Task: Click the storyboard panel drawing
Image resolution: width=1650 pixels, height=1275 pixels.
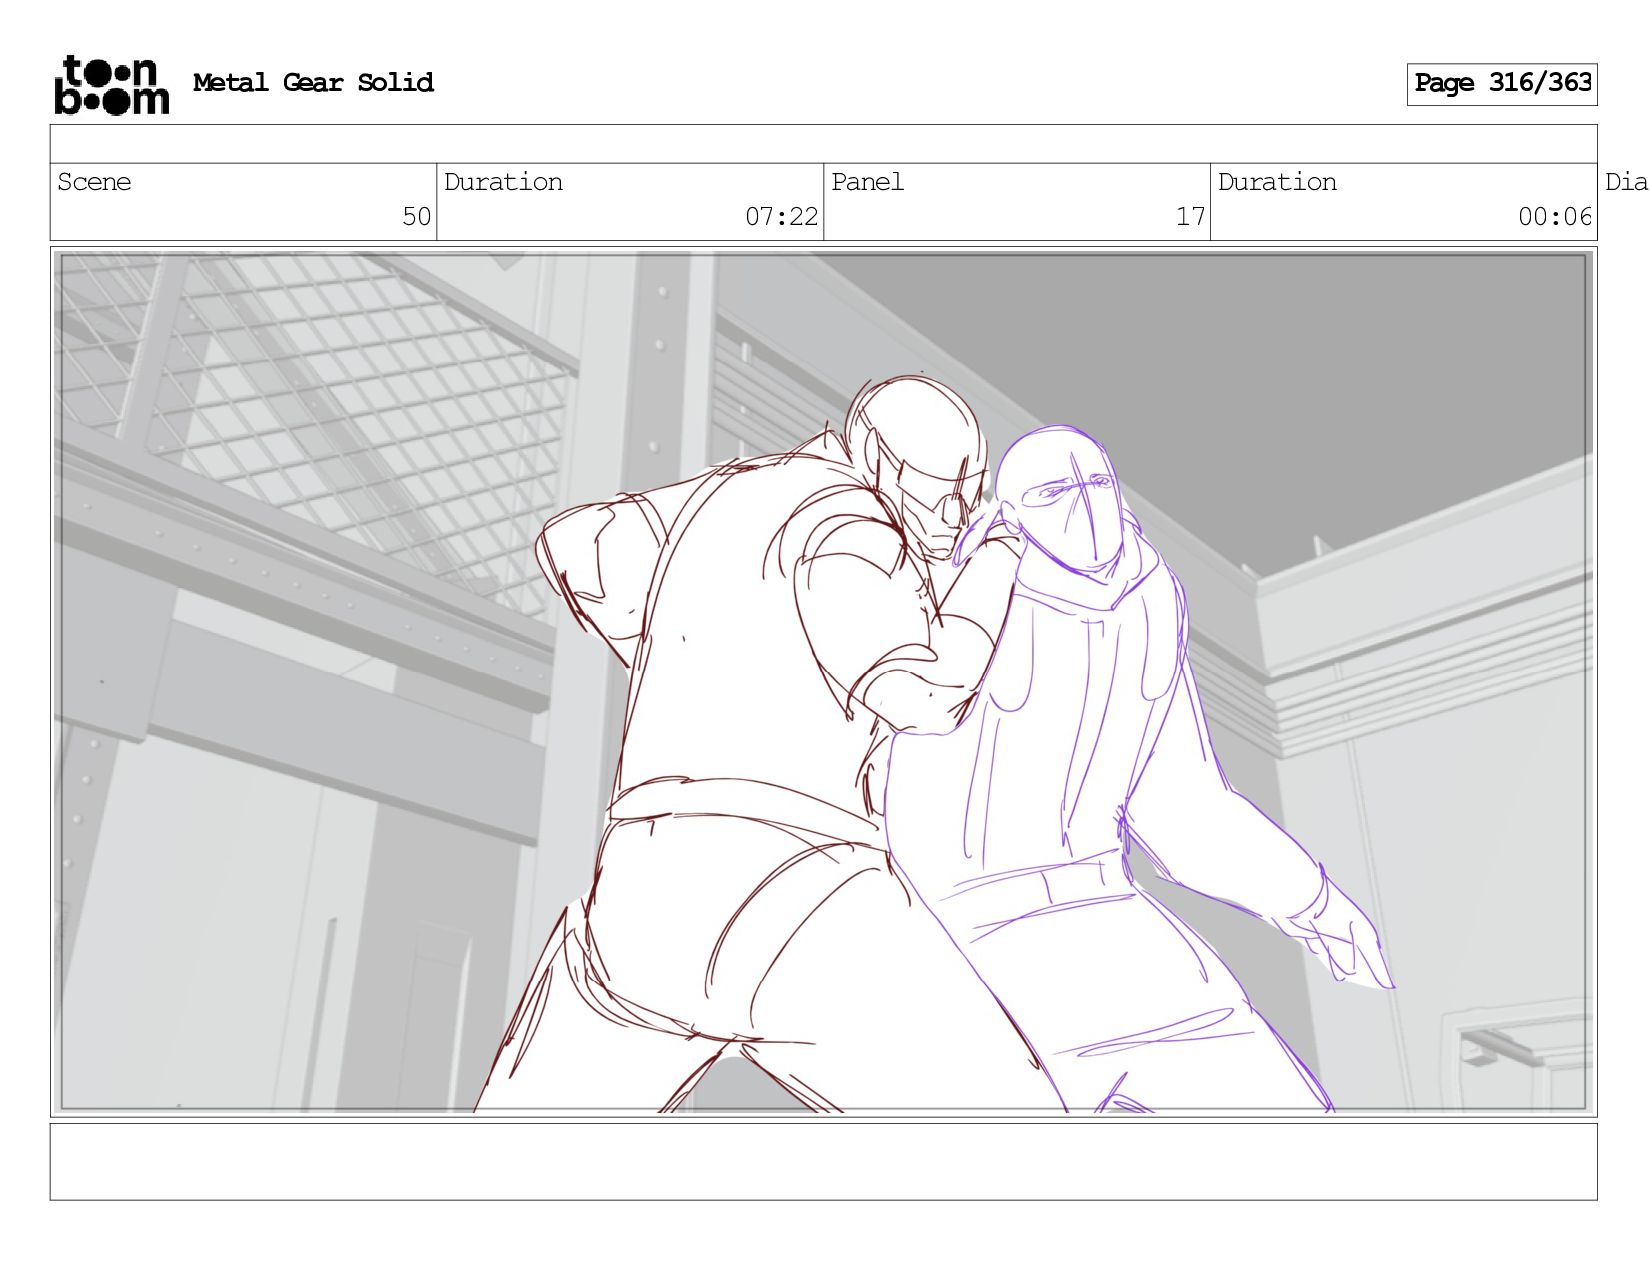Action: (x=823, y=682)
